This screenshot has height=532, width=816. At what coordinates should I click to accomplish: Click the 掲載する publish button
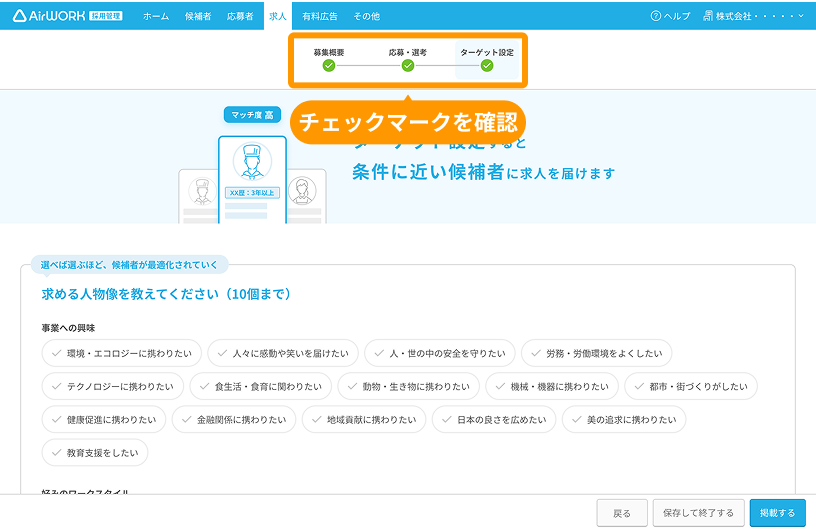coord(777,513)
